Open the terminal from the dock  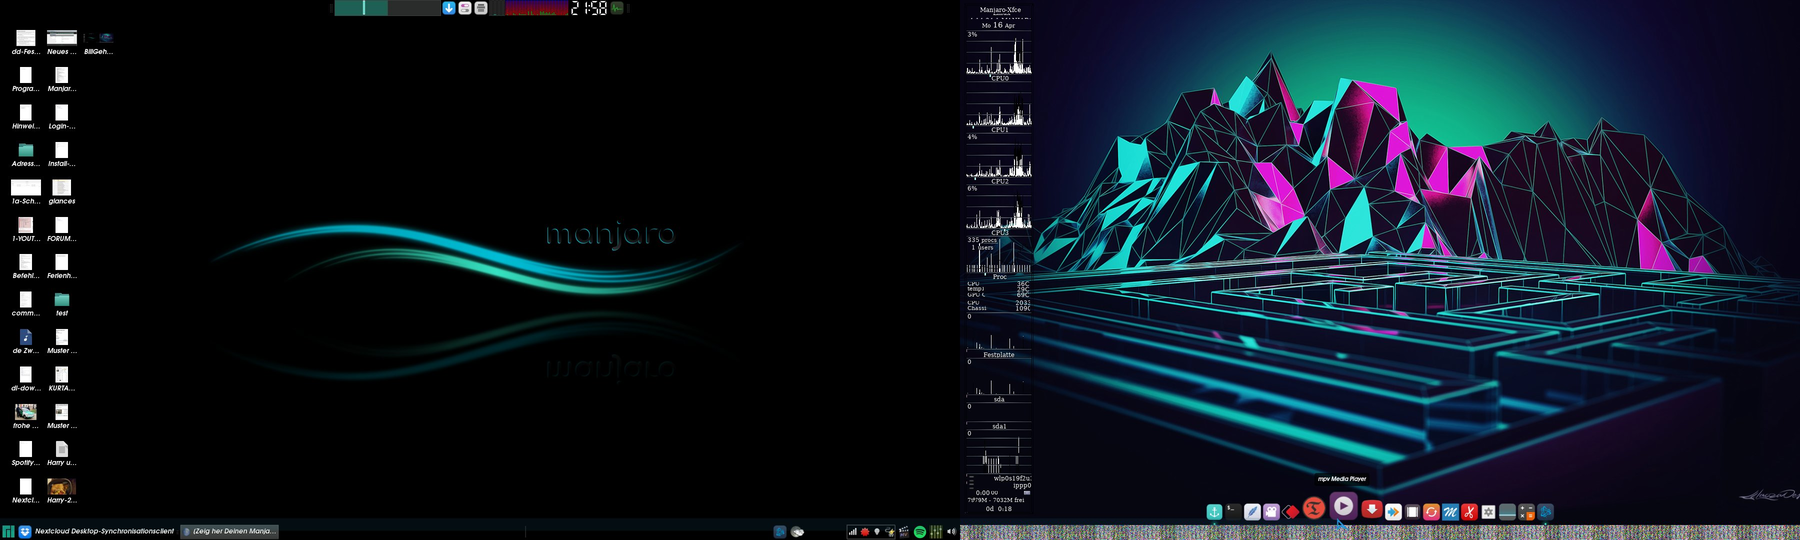click(1233, 511)
